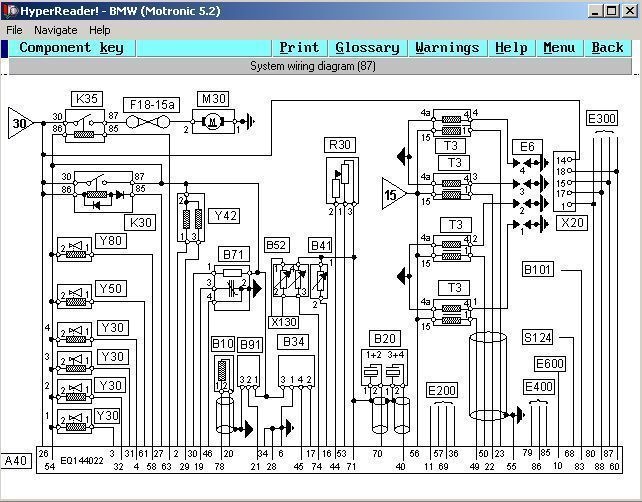Screen dimensions: 642x502
Task: Select the E300 label
Action: click(602, 118)
